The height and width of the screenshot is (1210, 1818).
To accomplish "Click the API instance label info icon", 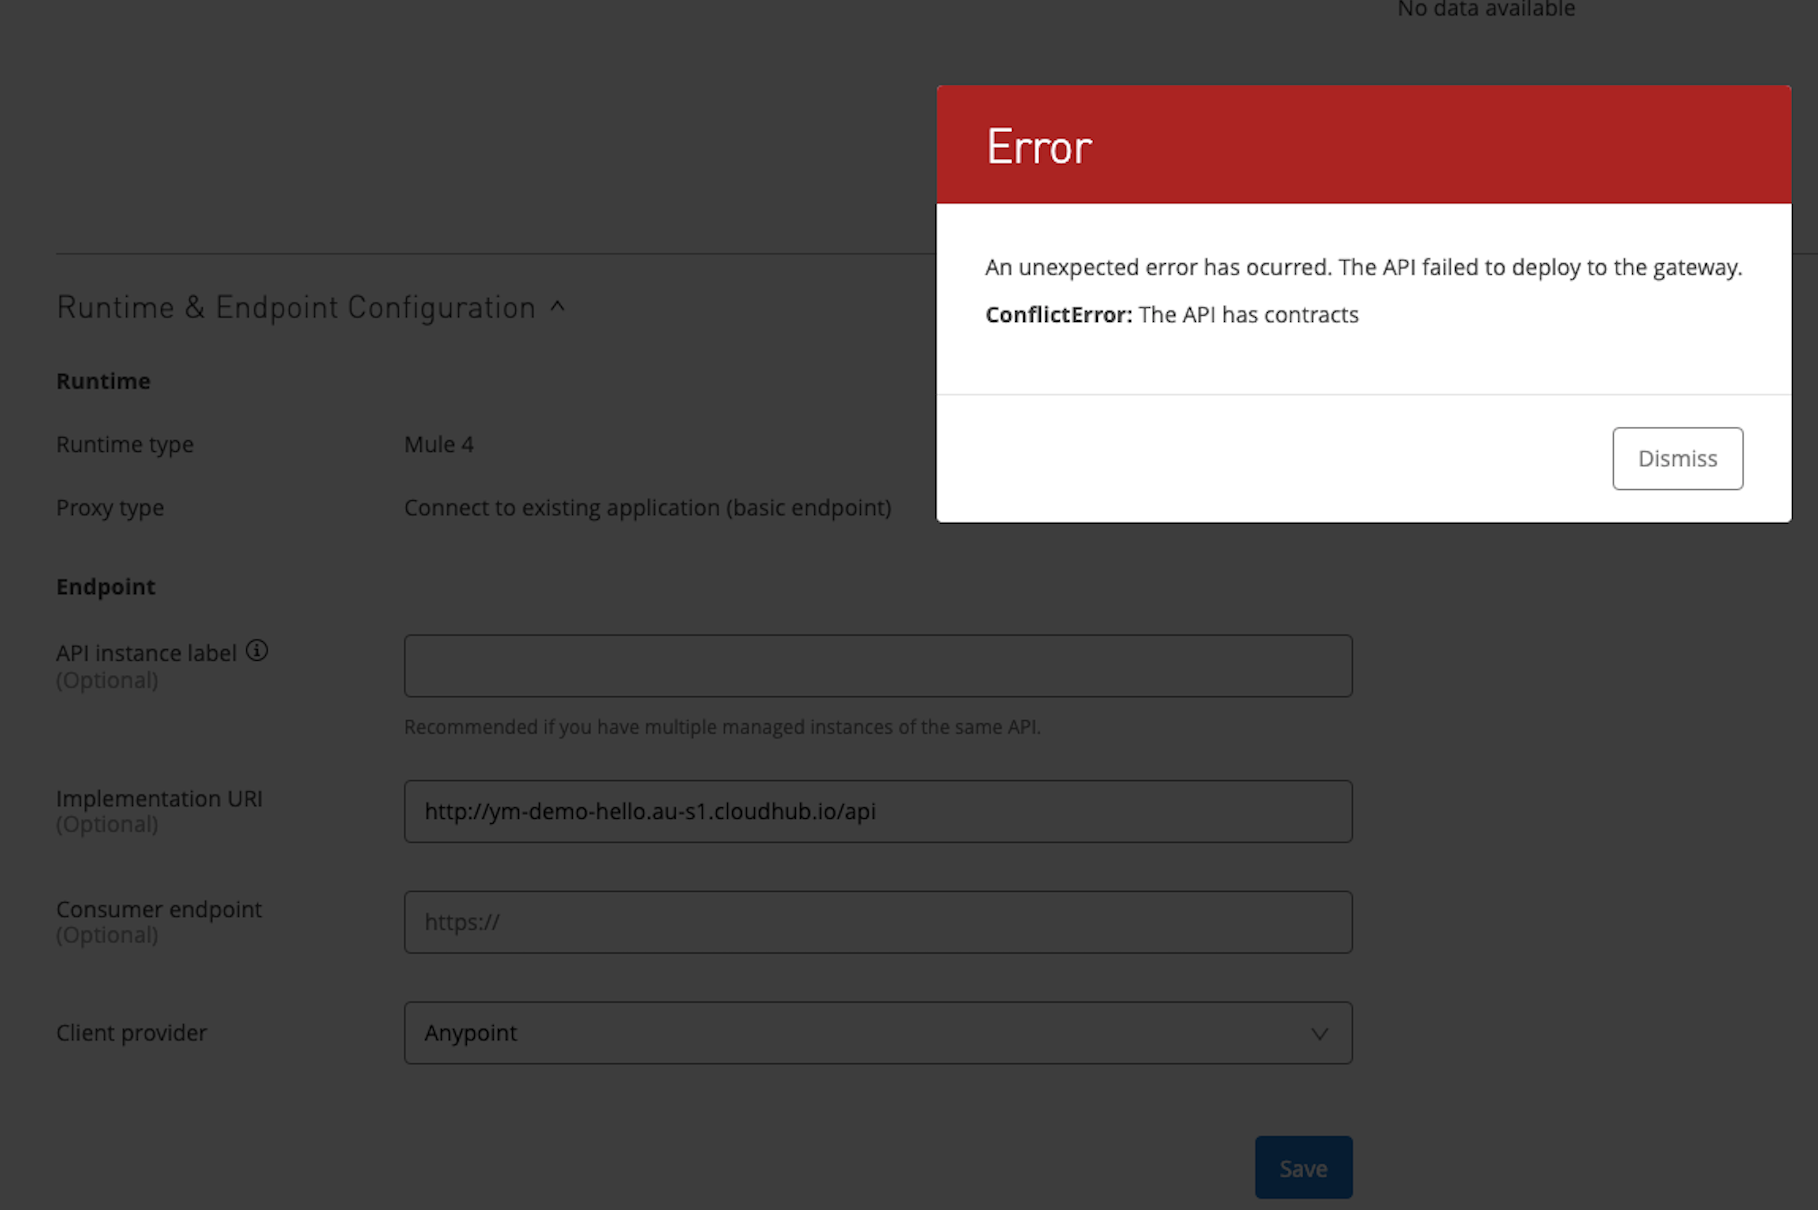I will (x=257, y=651).
